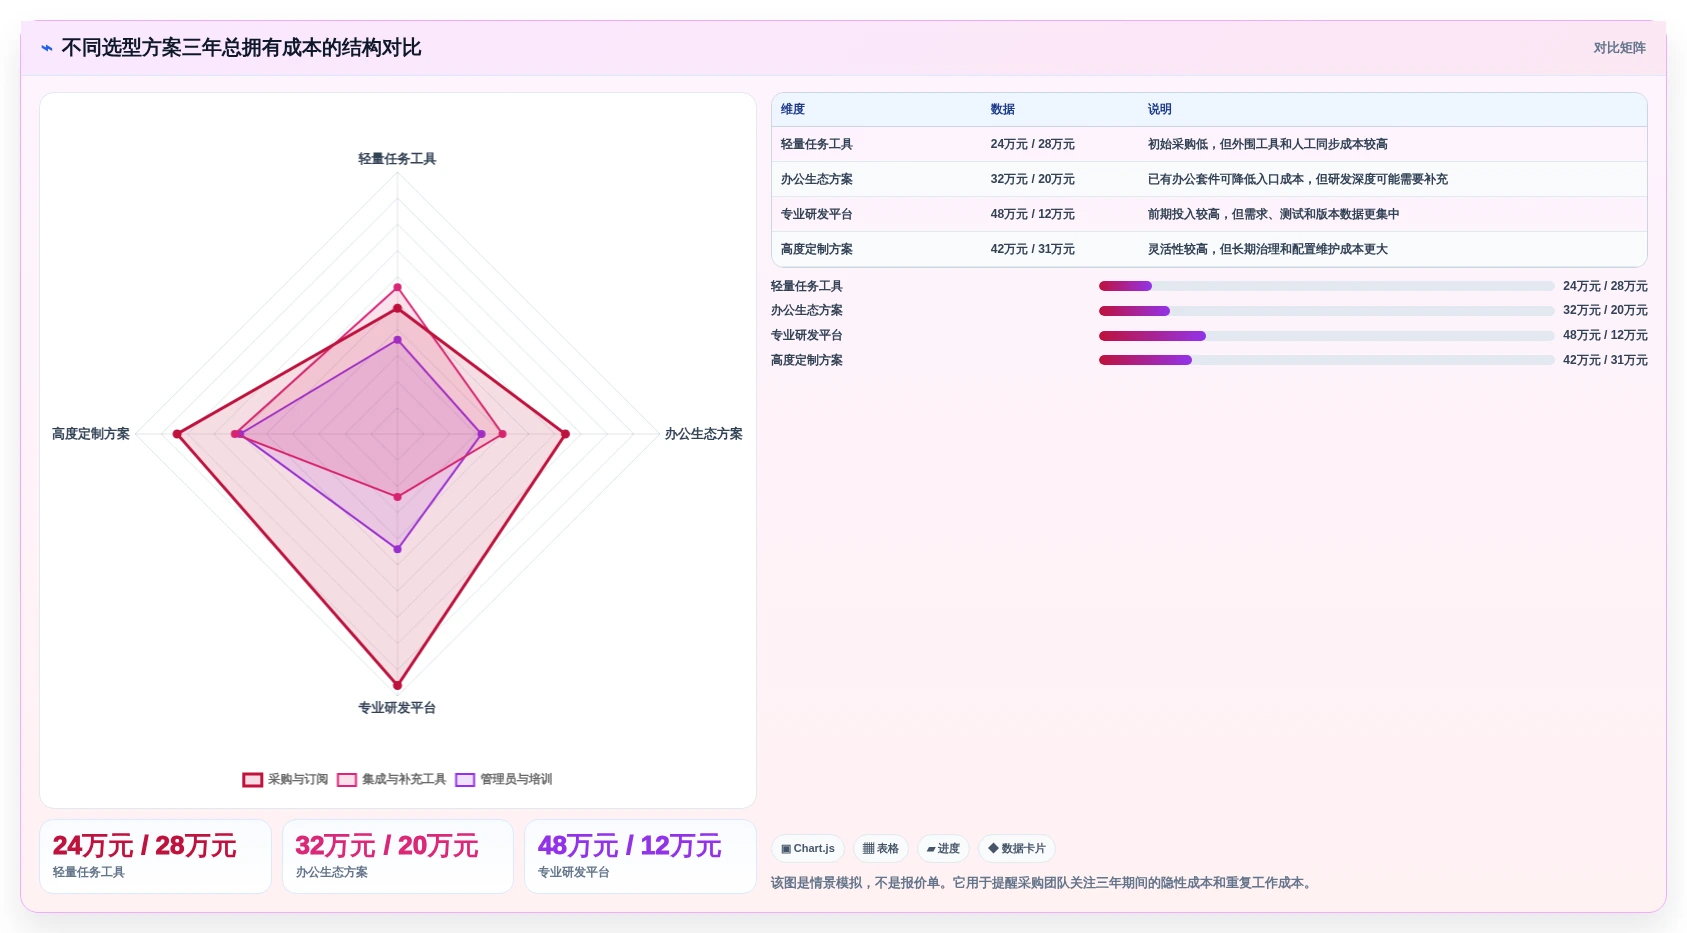Click the 办公生态方案 progress row label
The height and width of the screenshot is (933, 1687).
click(807, 310)
